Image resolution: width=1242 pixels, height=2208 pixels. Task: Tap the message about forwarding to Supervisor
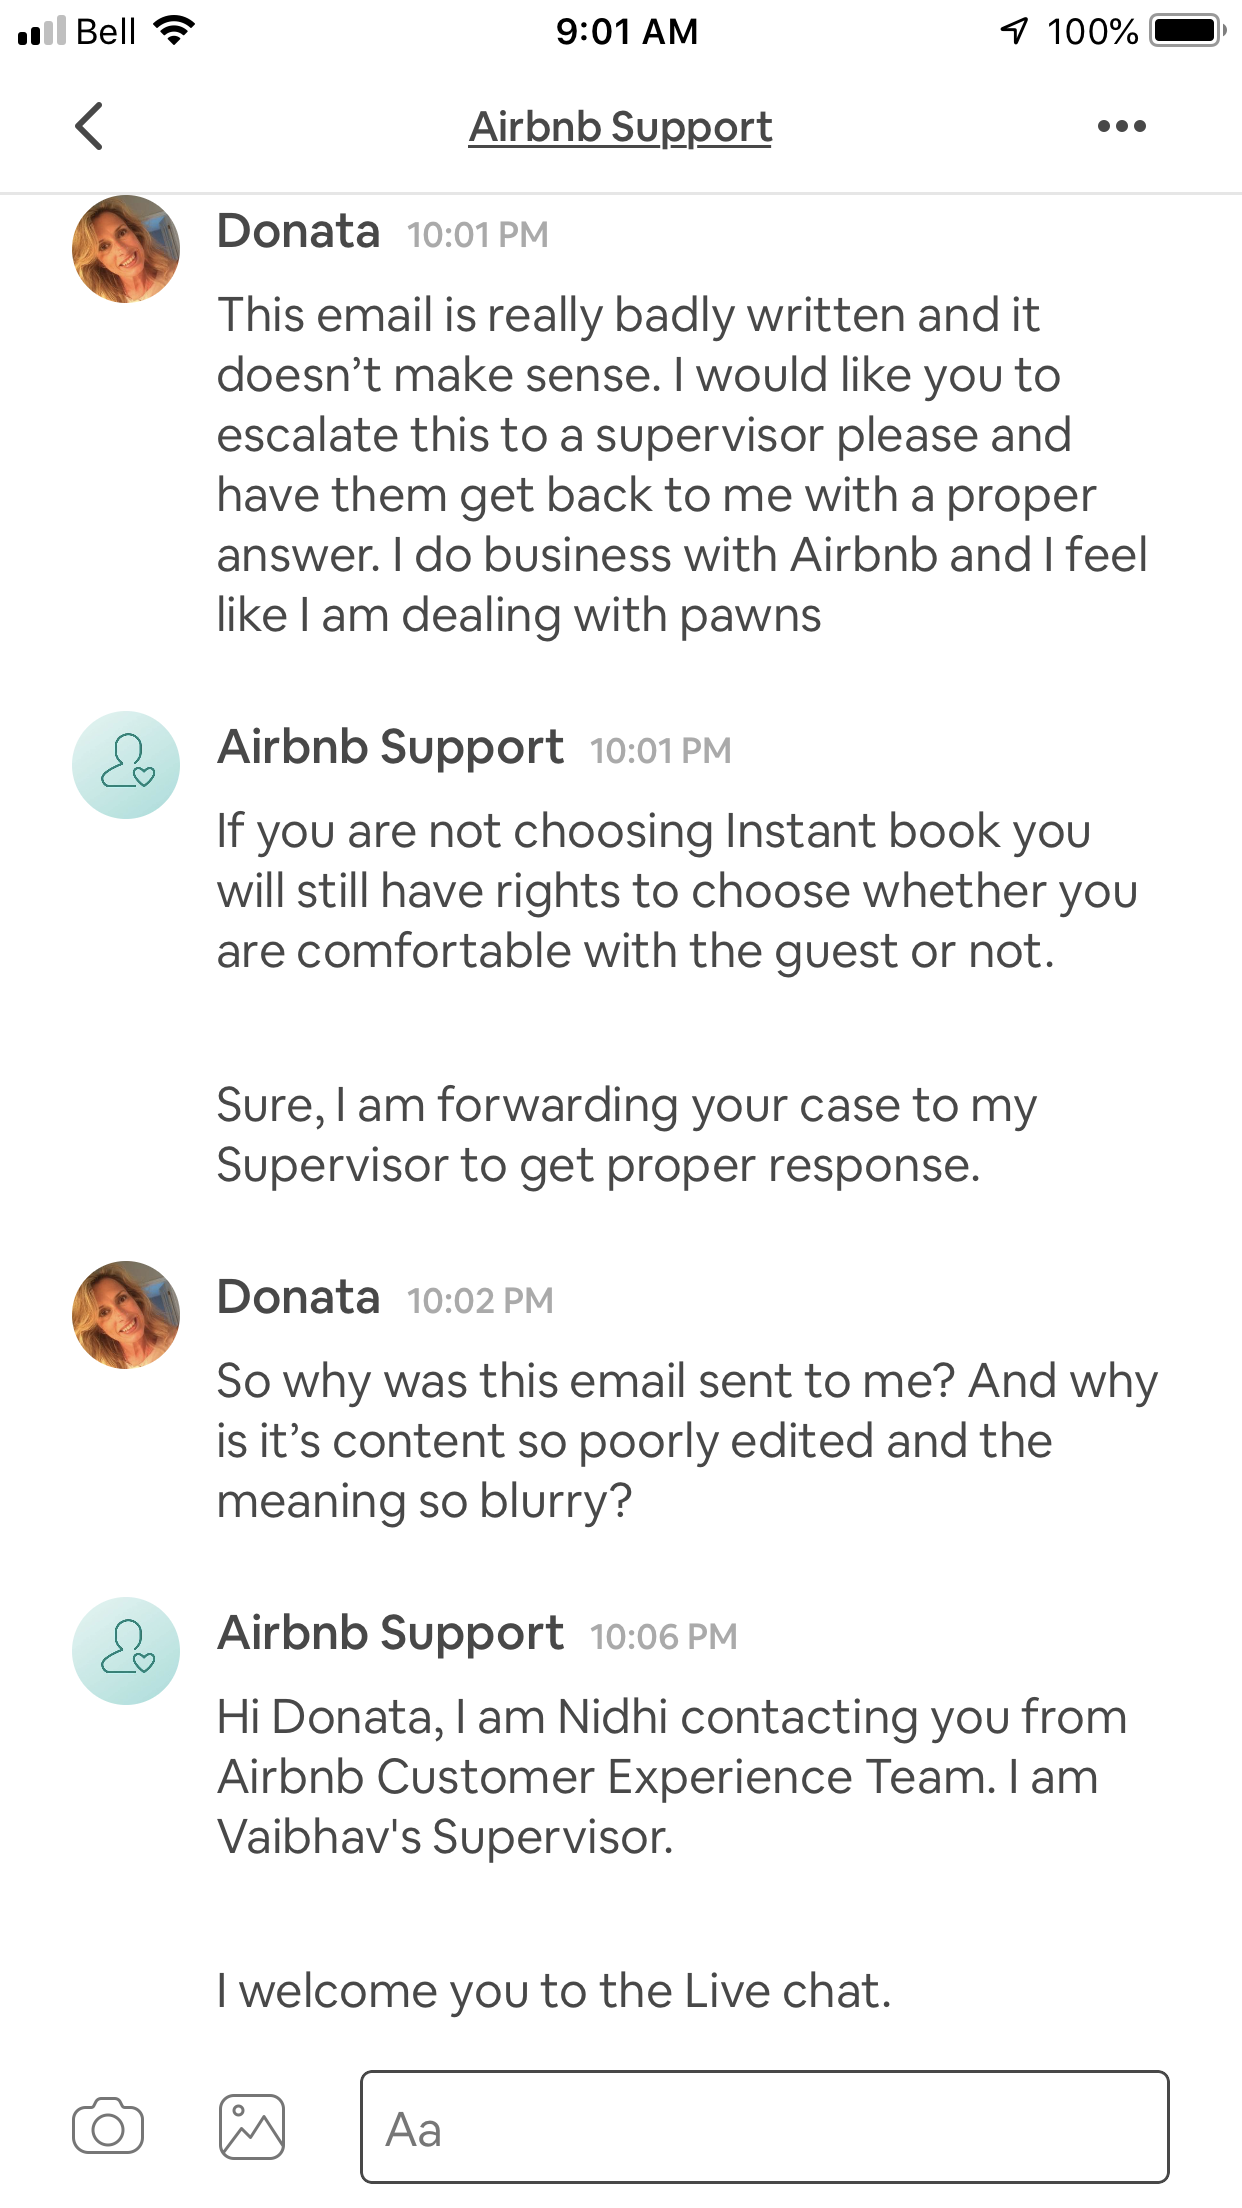[x=626, y=1135]
